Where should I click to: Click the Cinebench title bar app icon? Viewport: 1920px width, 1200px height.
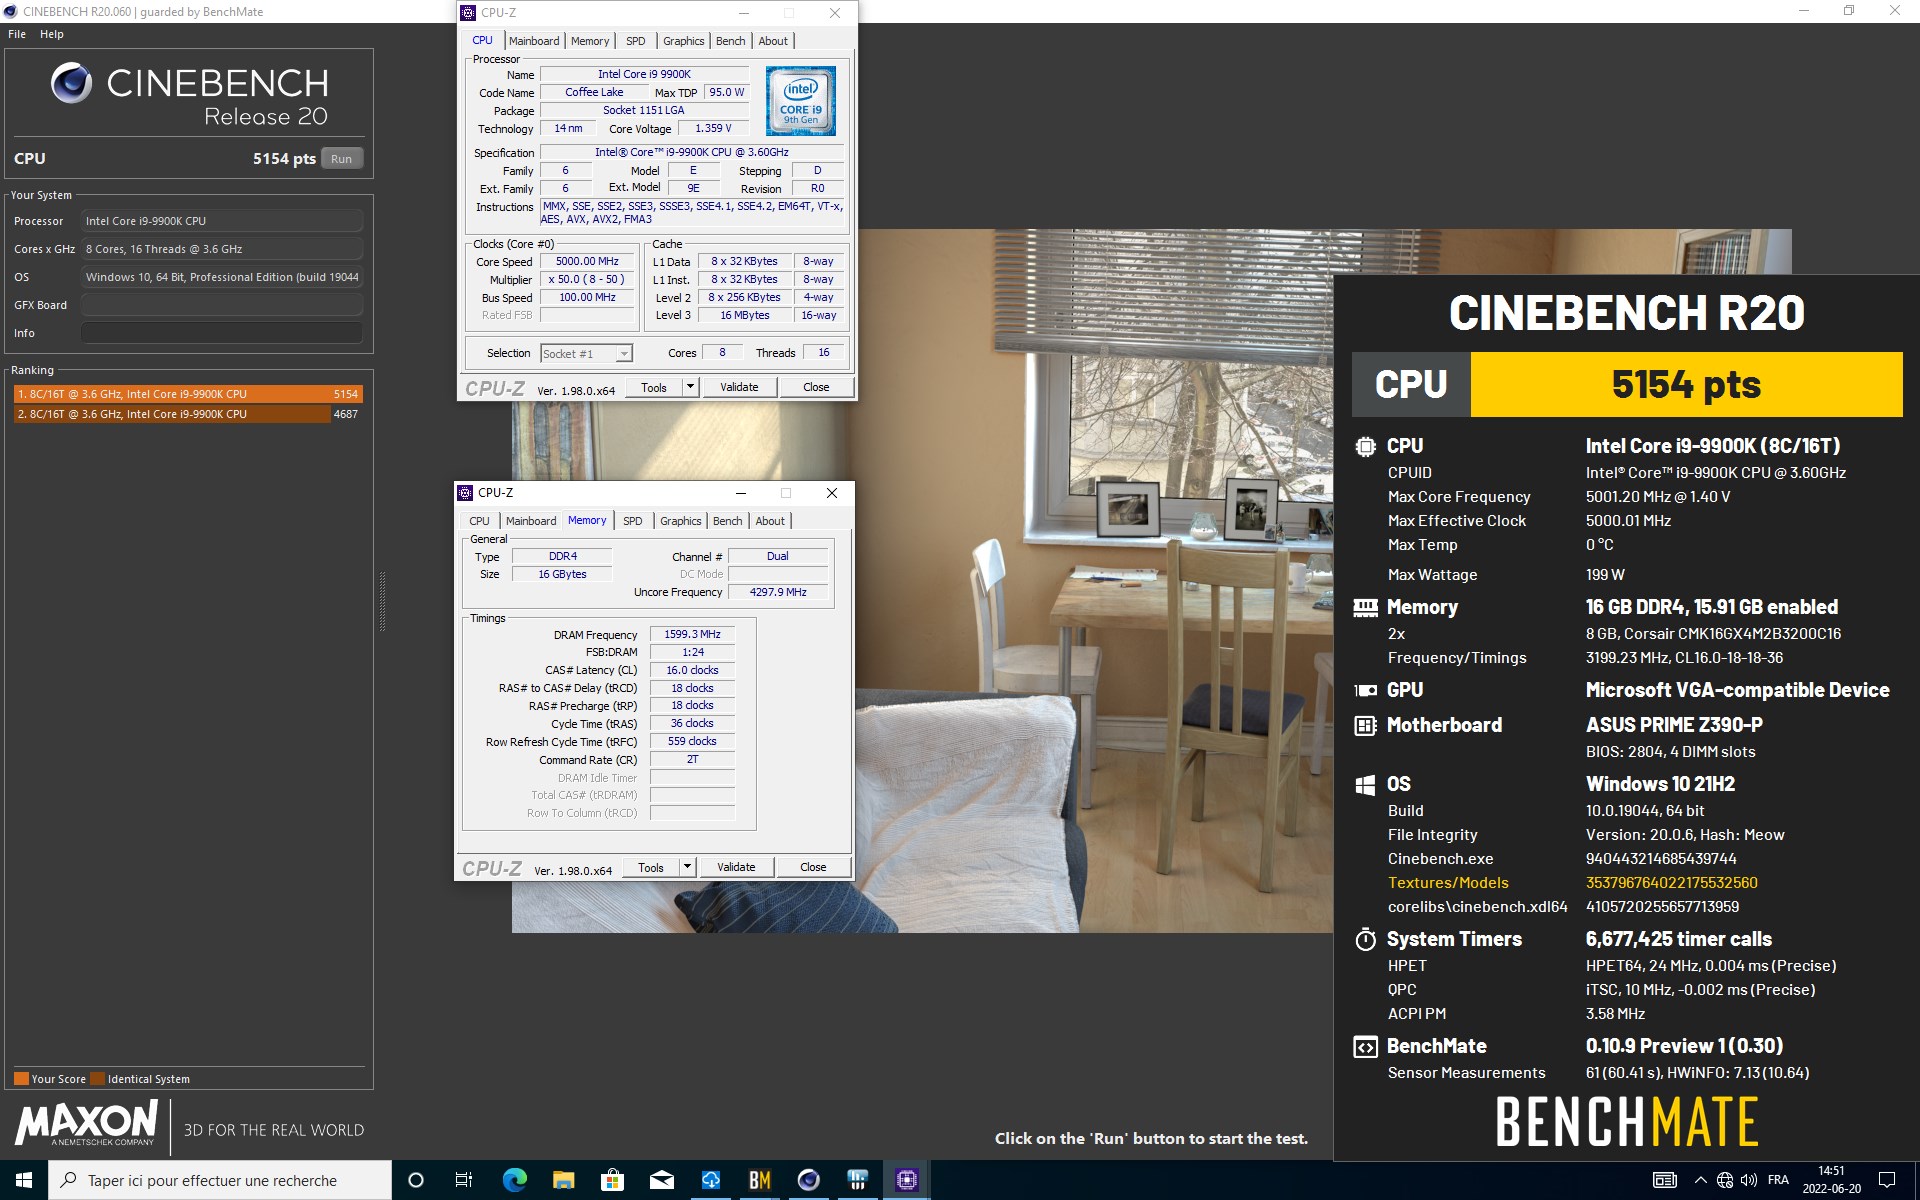click(x=10, y=11)
